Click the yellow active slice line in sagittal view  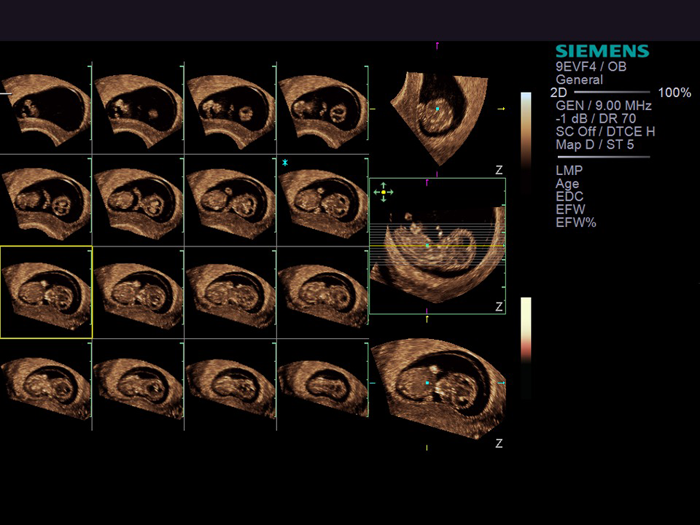coord(438,246)
